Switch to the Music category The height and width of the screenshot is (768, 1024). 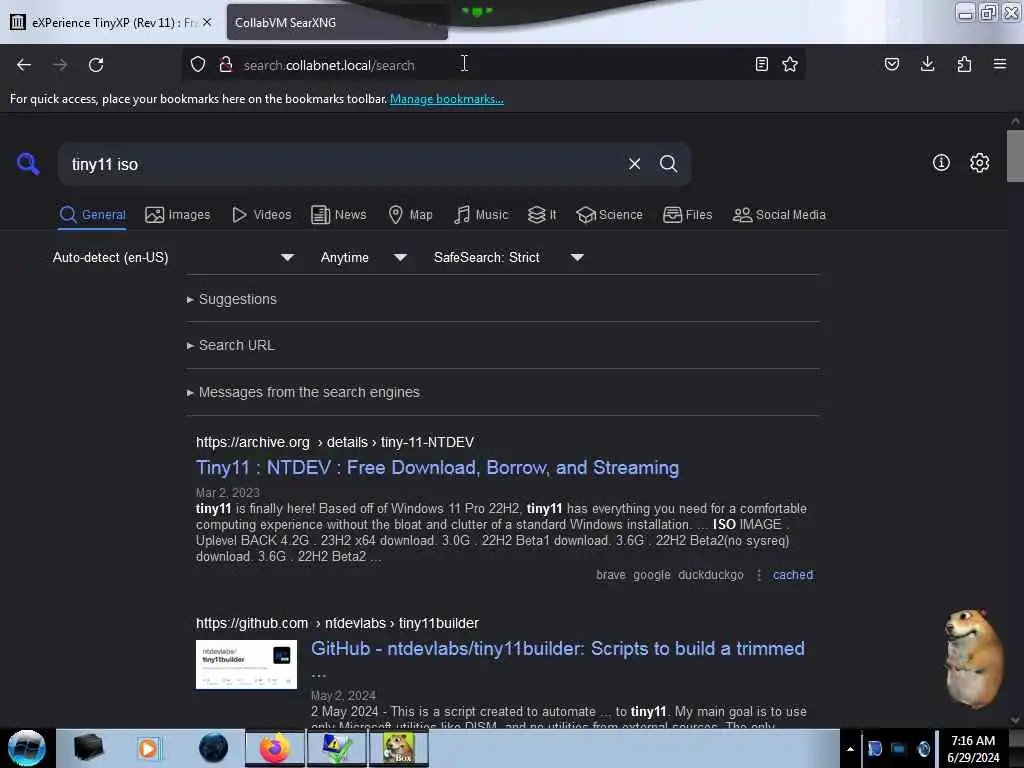click(x=481, y=215)
